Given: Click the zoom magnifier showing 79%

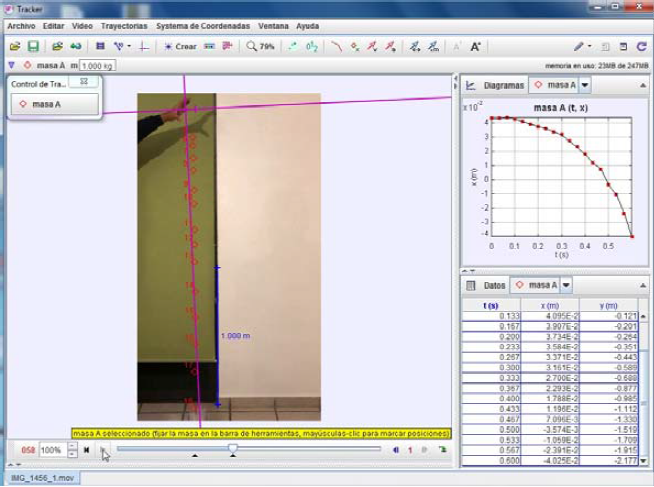Looking at the screenshot, I should click(255, 46).
